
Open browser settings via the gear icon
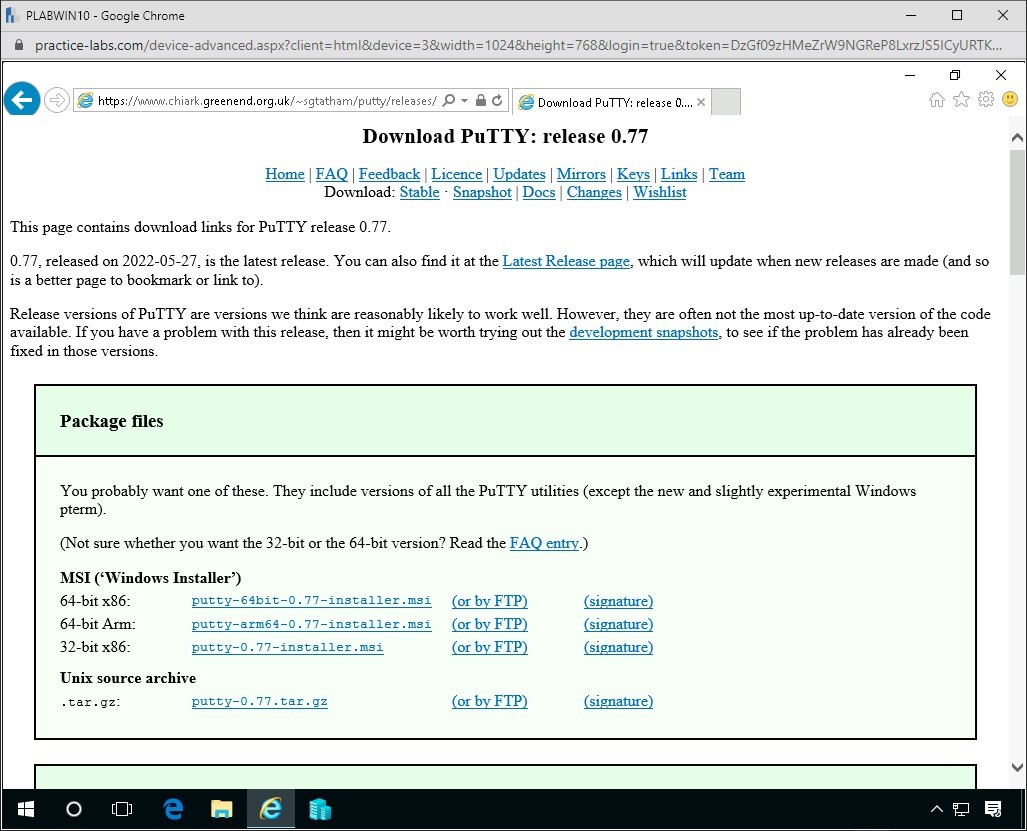986,100
